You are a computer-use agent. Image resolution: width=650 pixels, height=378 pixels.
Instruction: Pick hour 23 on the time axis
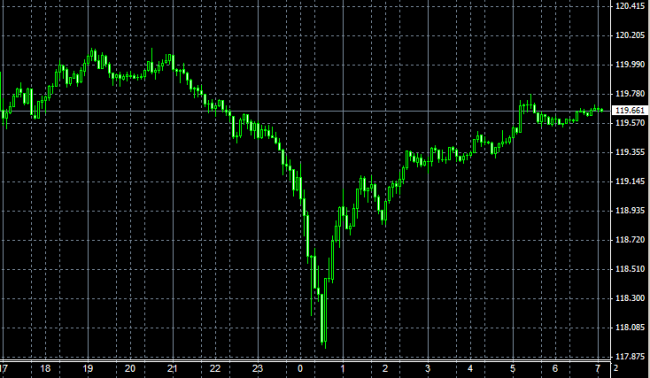point(257,368)
